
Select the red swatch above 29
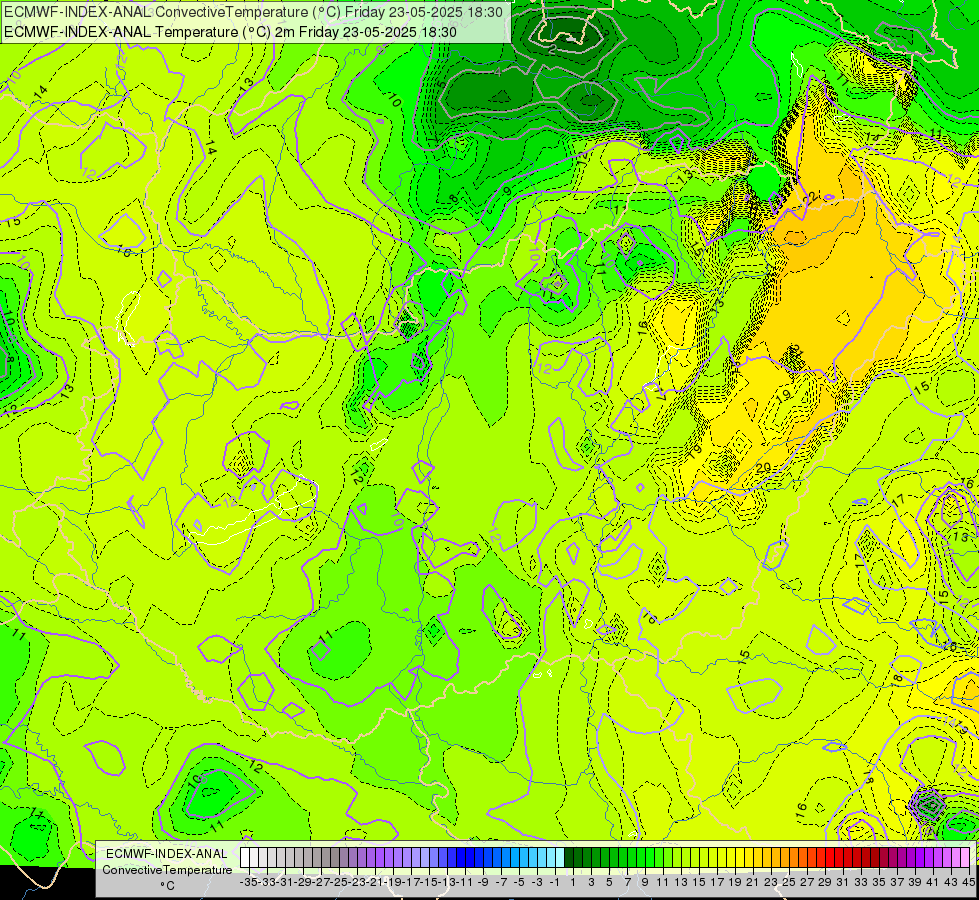(x=822, y=858)
